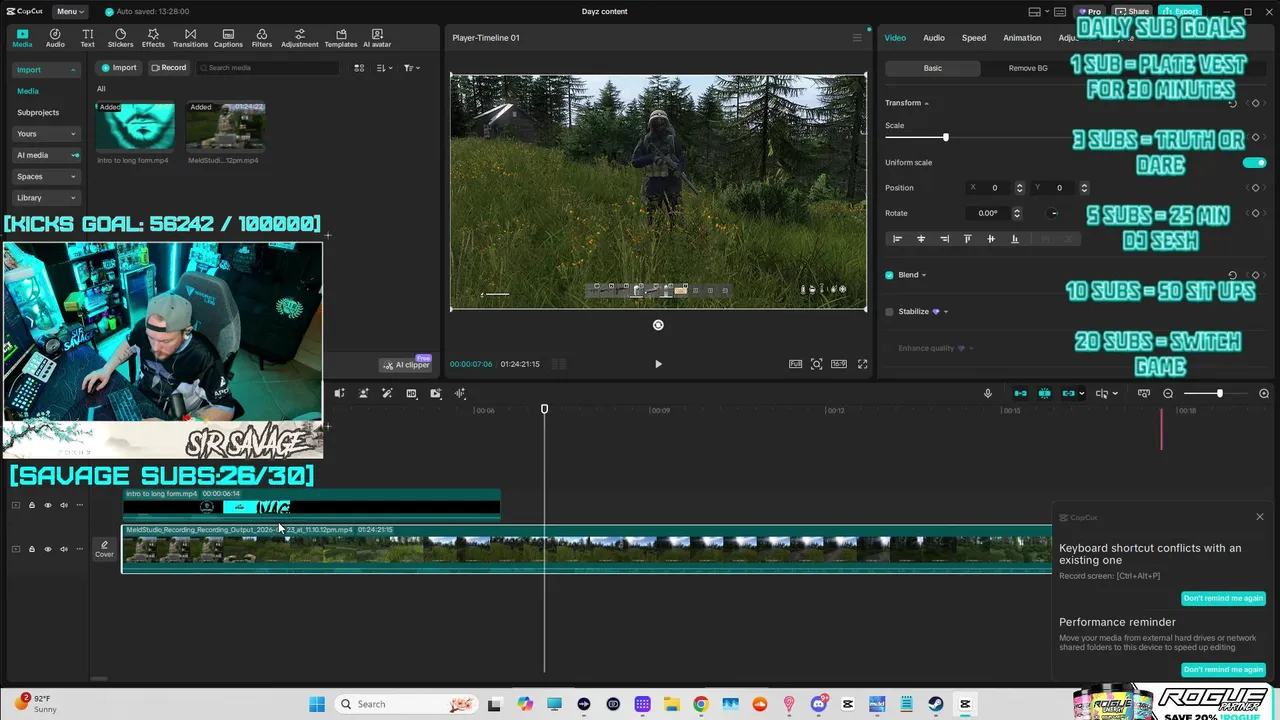Switch to the Speed properties tab
Viewport: 1280px width, 720px height.
point(974,38)
